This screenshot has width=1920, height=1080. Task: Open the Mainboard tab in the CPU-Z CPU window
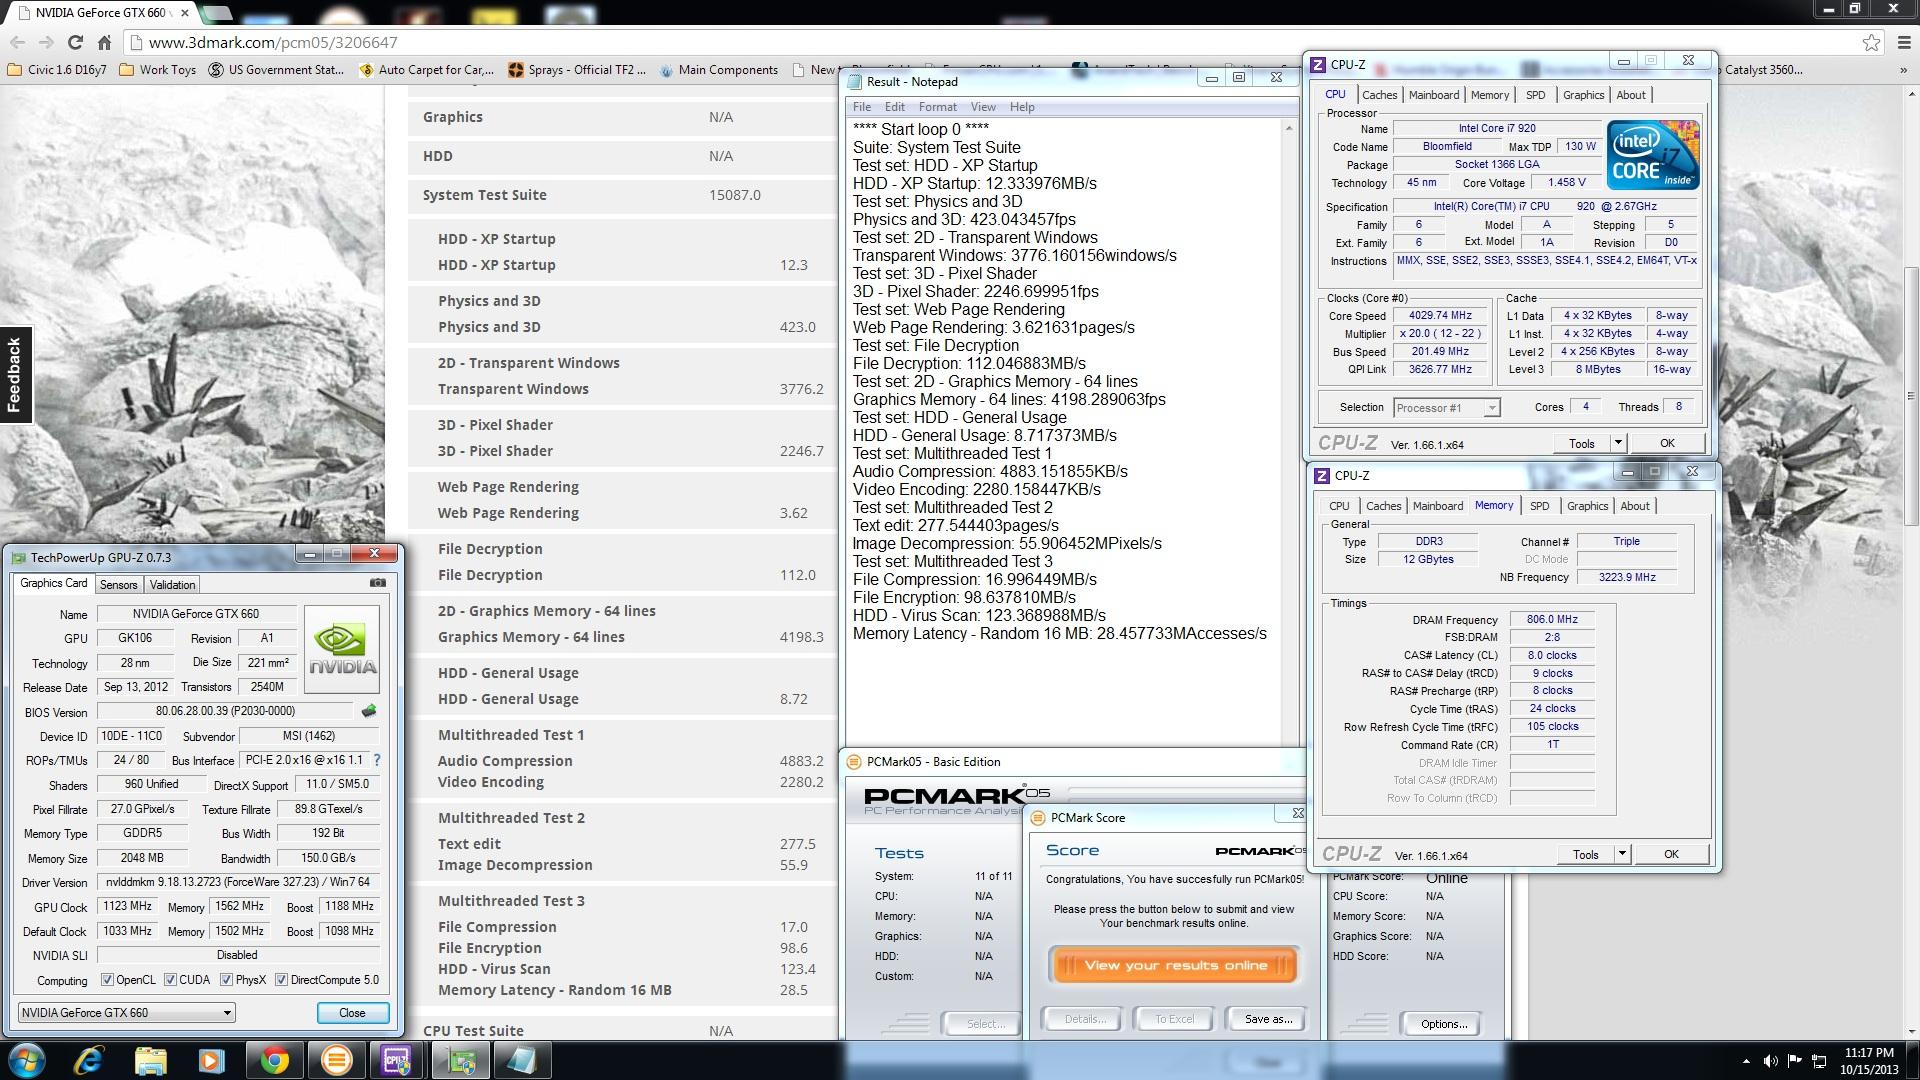(1434, 95)
